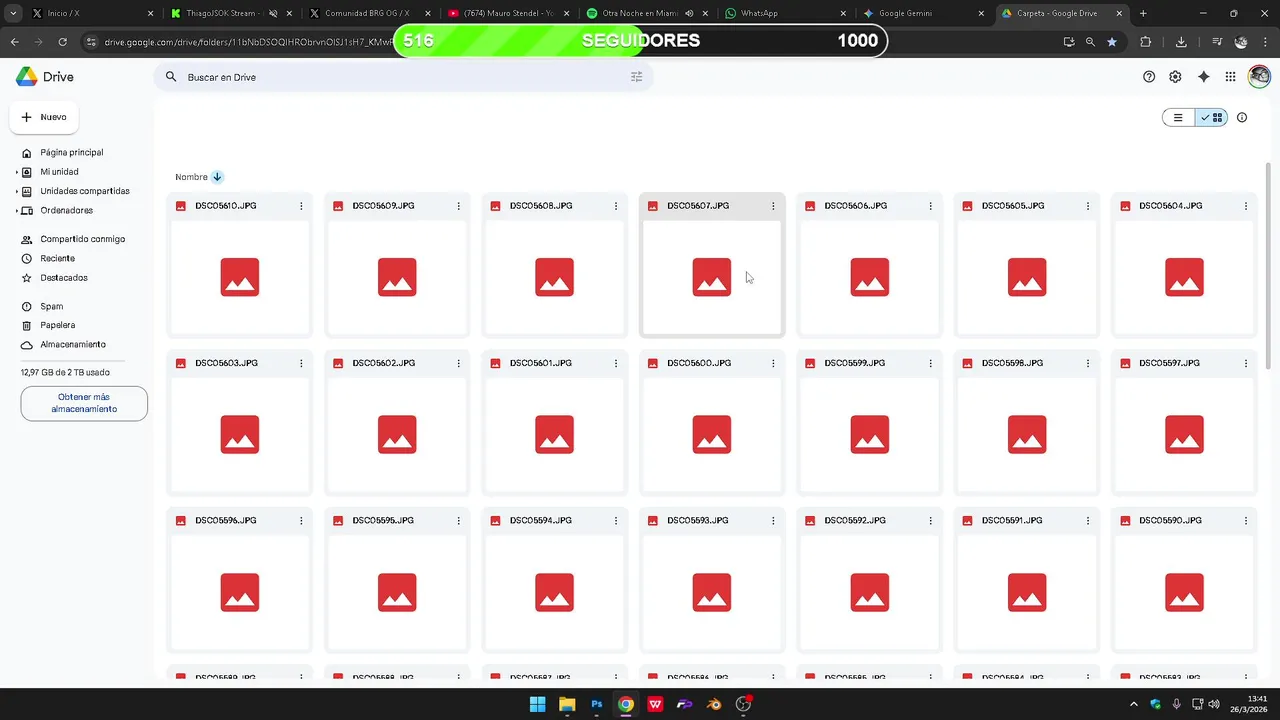
Task: Click in Buscar en Drive field
Action: click(x=404, y=77)
